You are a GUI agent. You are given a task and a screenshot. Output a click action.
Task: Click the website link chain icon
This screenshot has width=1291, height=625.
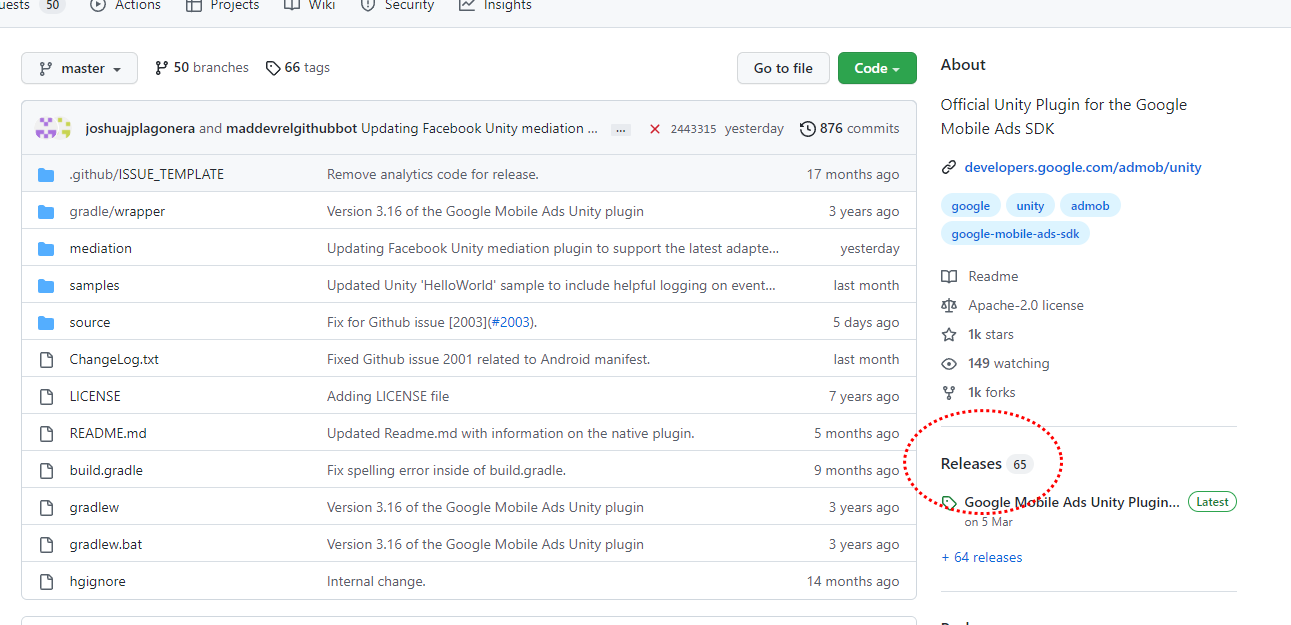point(949,168)
